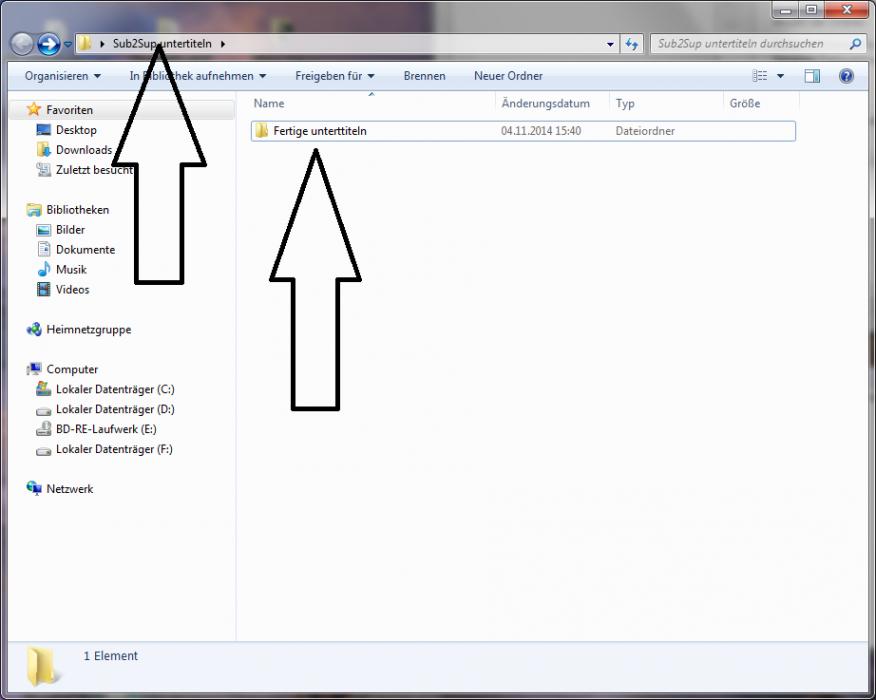
Task: Click the Desktop icon in navigation pane
Action: click(44, 130)
